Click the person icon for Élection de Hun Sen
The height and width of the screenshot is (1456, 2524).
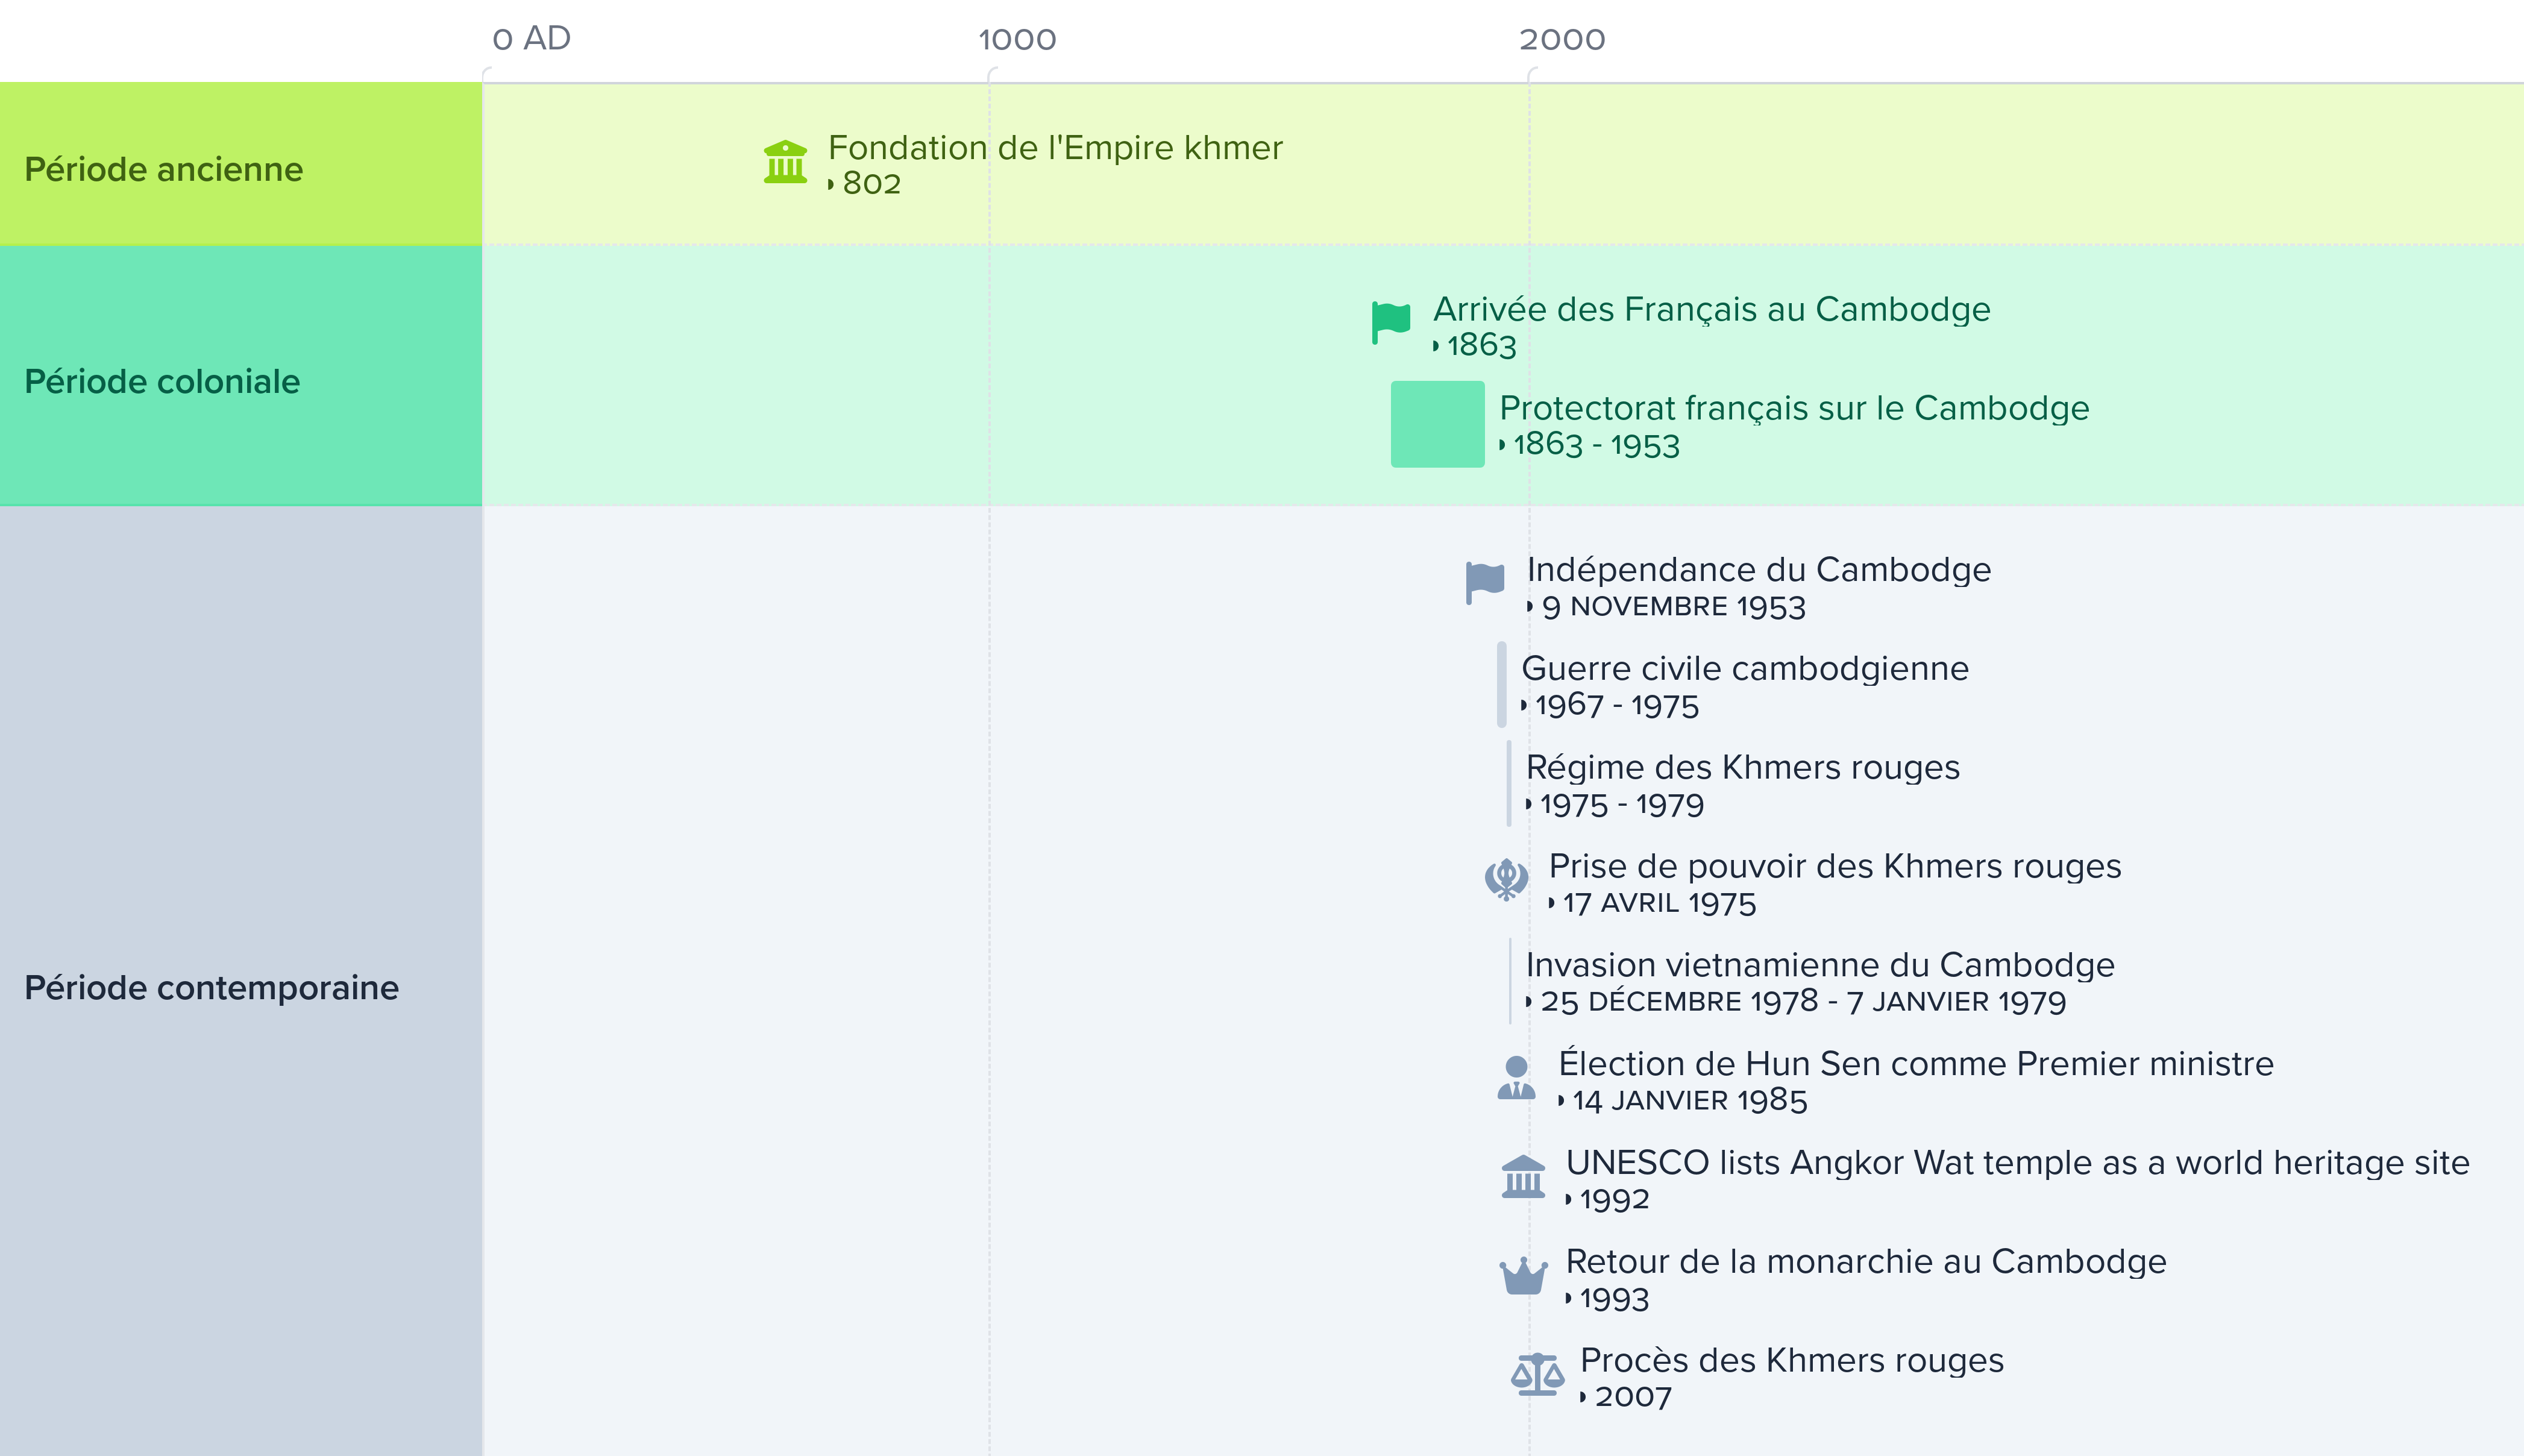(x=1516, y=1077)
